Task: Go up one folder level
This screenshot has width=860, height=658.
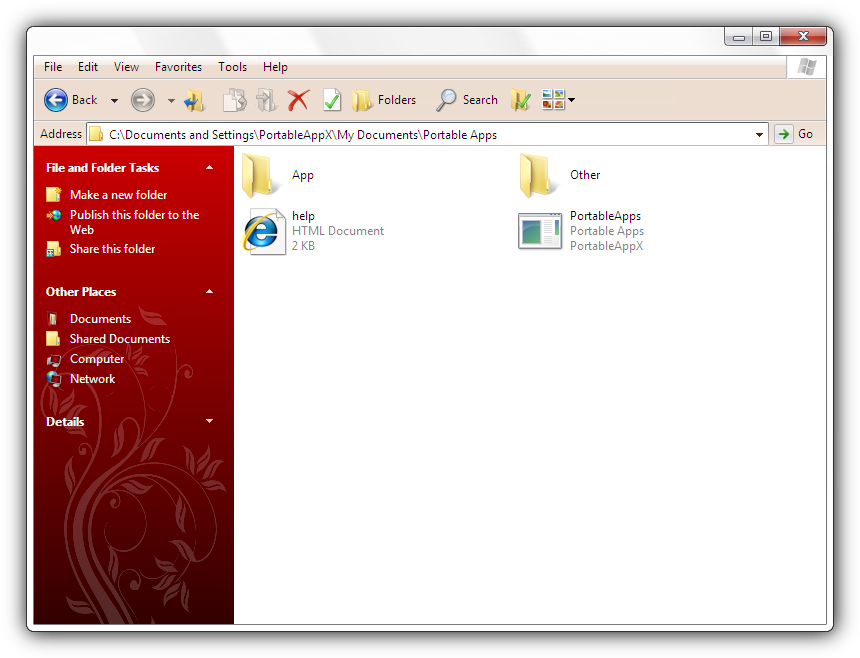Action: coord(194,101)
